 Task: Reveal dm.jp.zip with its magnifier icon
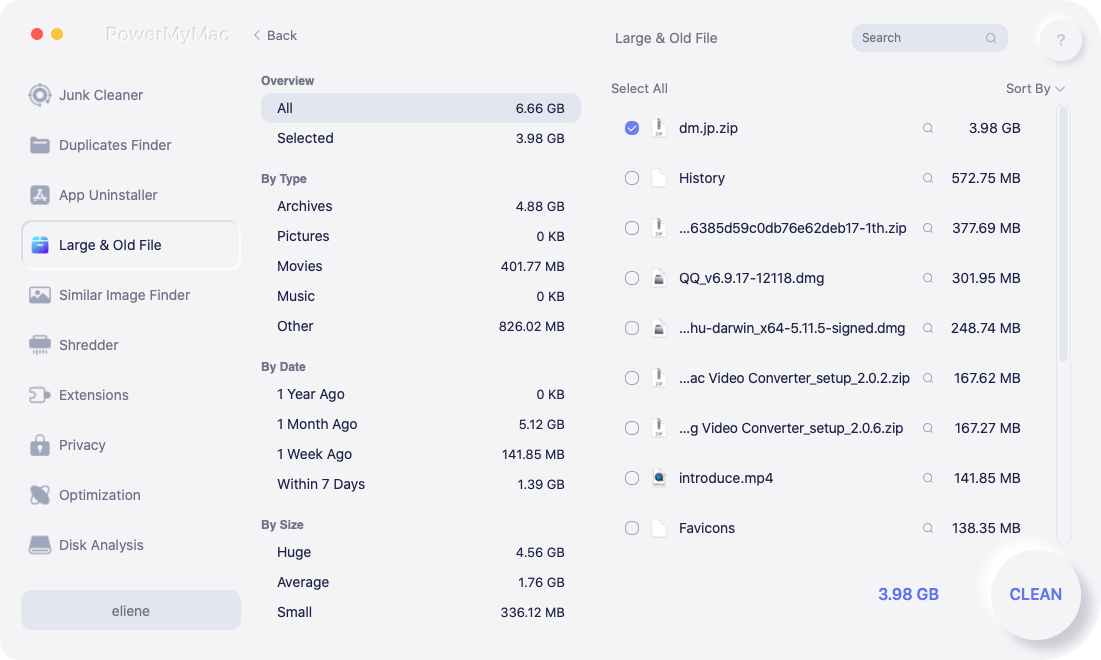(928, 128)
